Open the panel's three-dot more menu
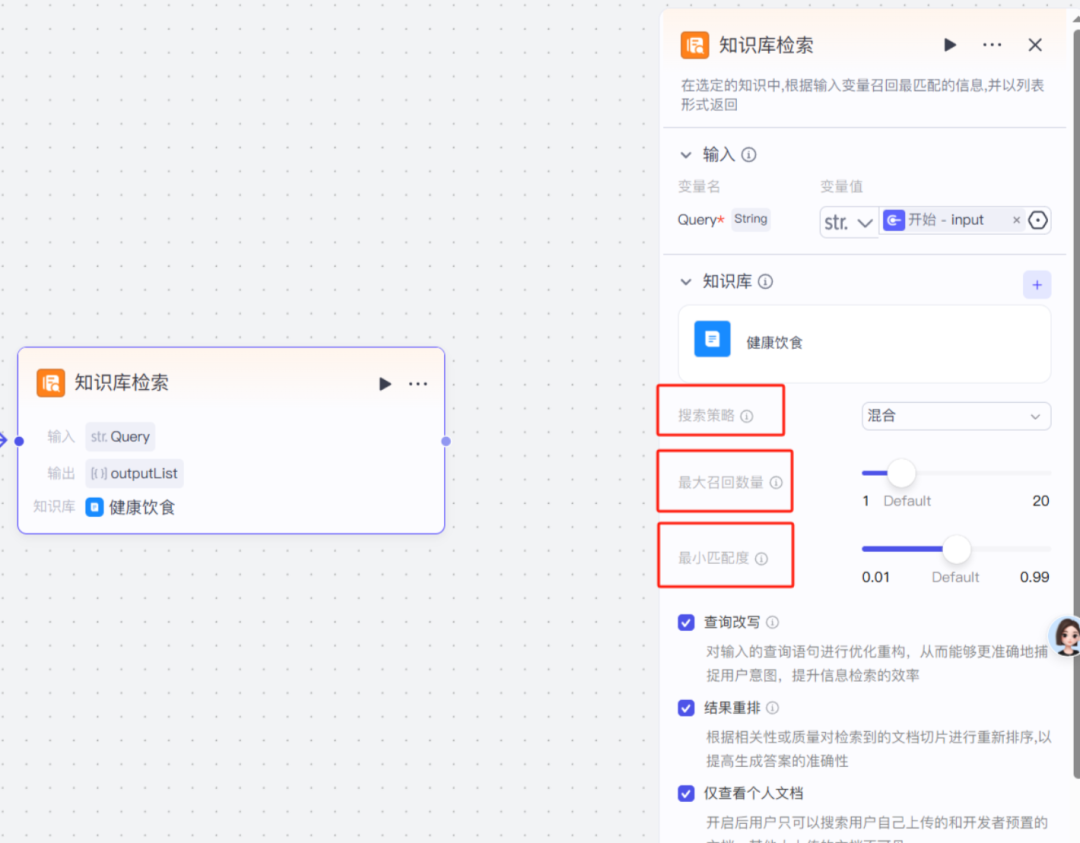 point(992,45)
